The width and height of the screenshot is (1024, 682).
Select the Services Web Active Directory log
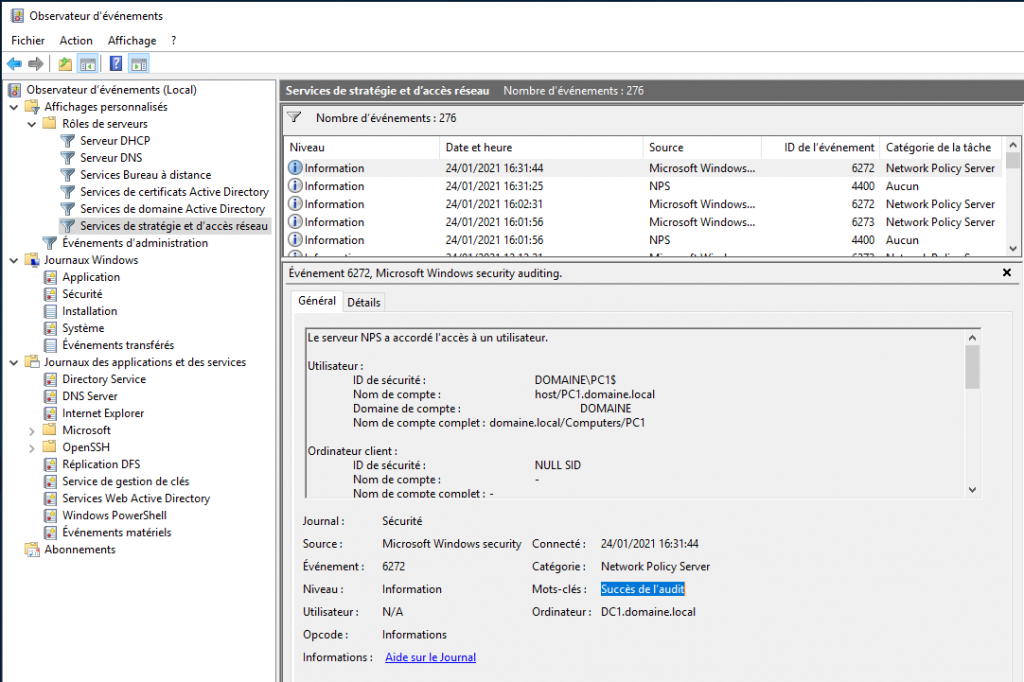tap(136, 498)
